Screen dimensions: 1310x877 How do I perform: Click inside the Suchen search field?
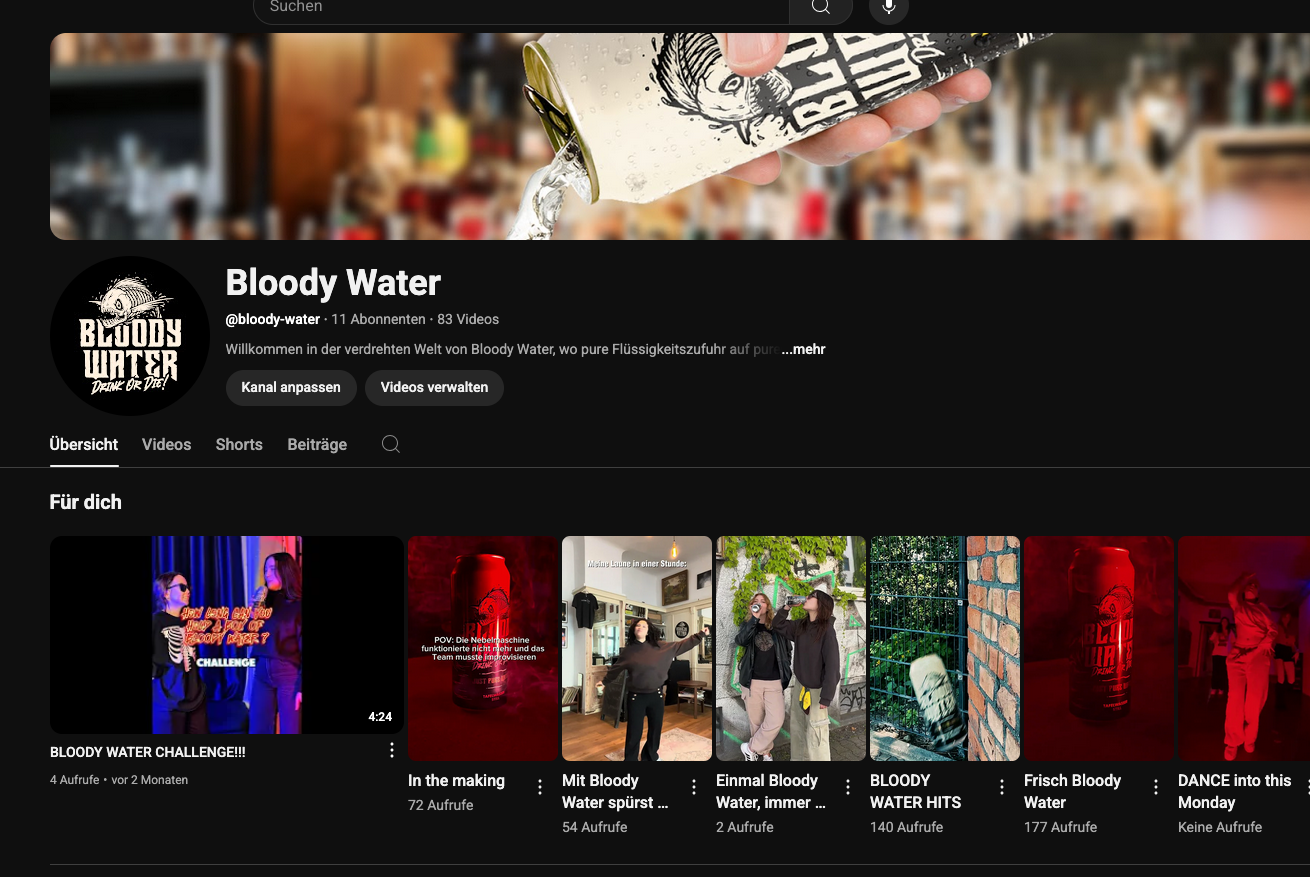(x=520, y=8)
